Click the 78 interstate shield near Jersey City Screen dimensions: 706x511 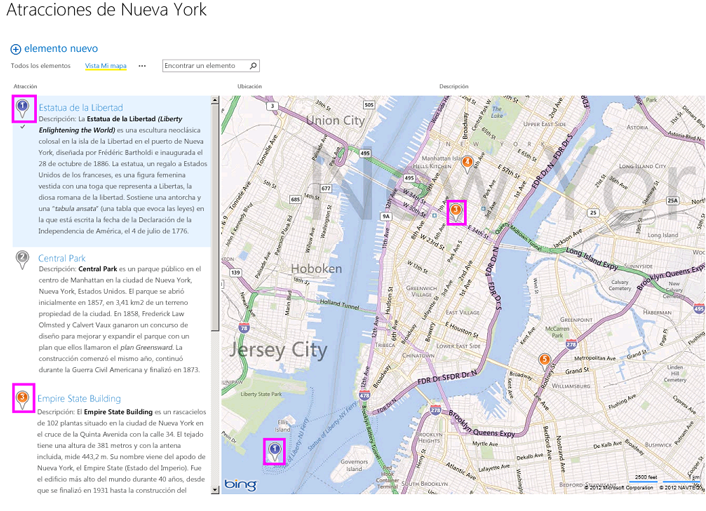pos(244,328)
